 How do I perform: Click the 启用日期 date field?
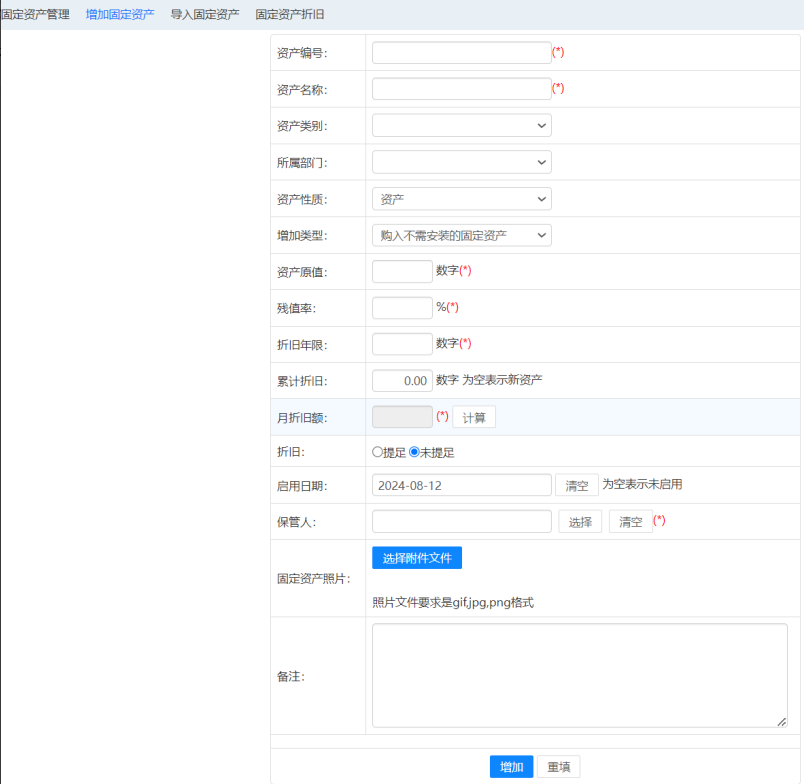point(461,485)
